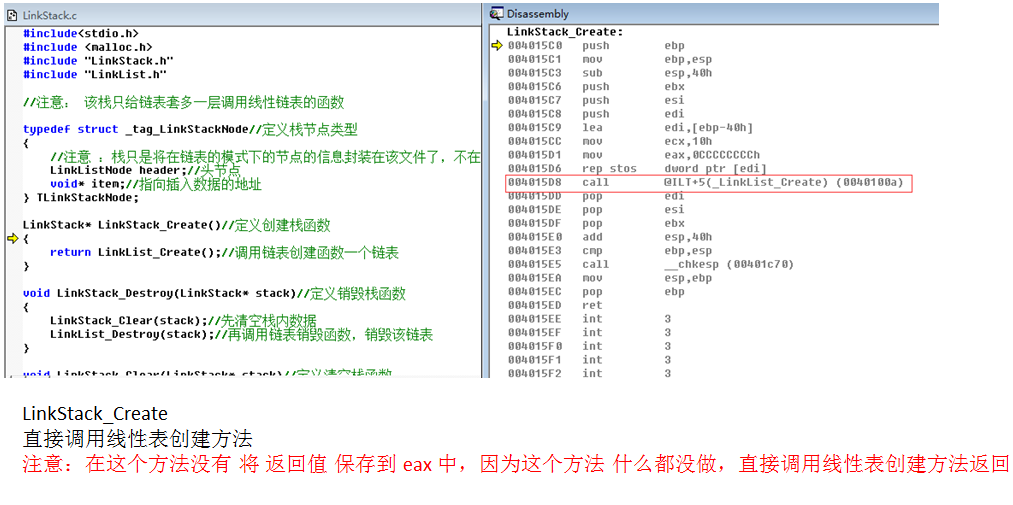Click the return LinkList_Create(); statement
The width and height of the screenshot is (1013, 505).
(224, 252)
